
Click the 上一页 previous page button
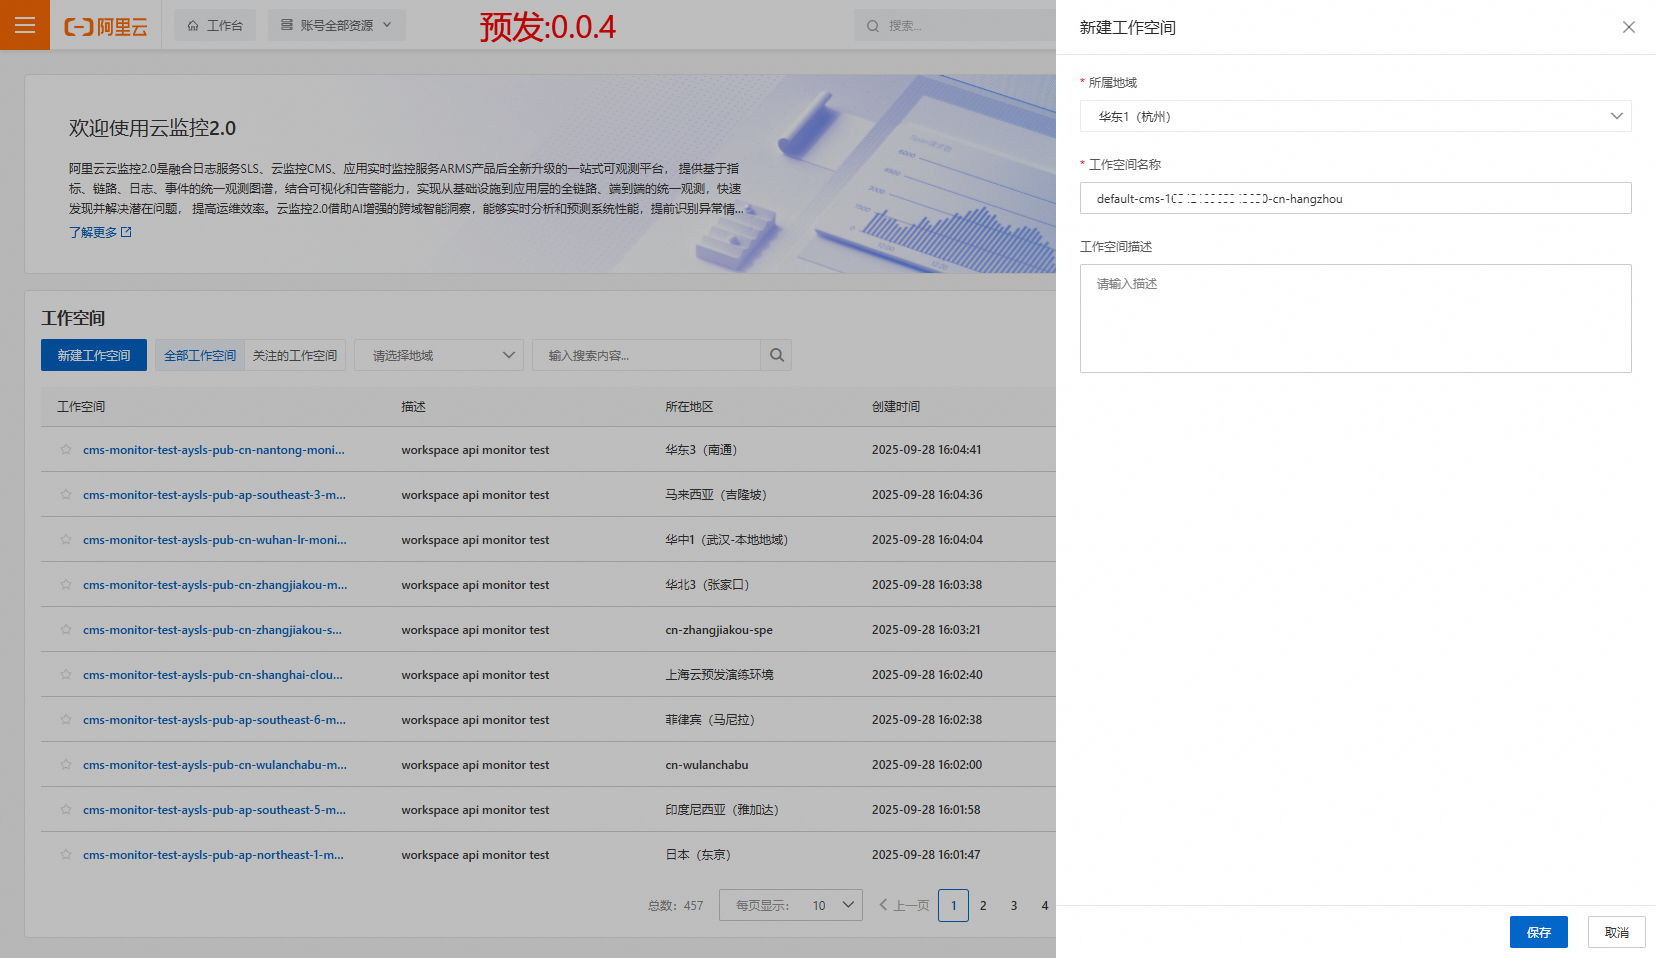click(x=904, y=905)
